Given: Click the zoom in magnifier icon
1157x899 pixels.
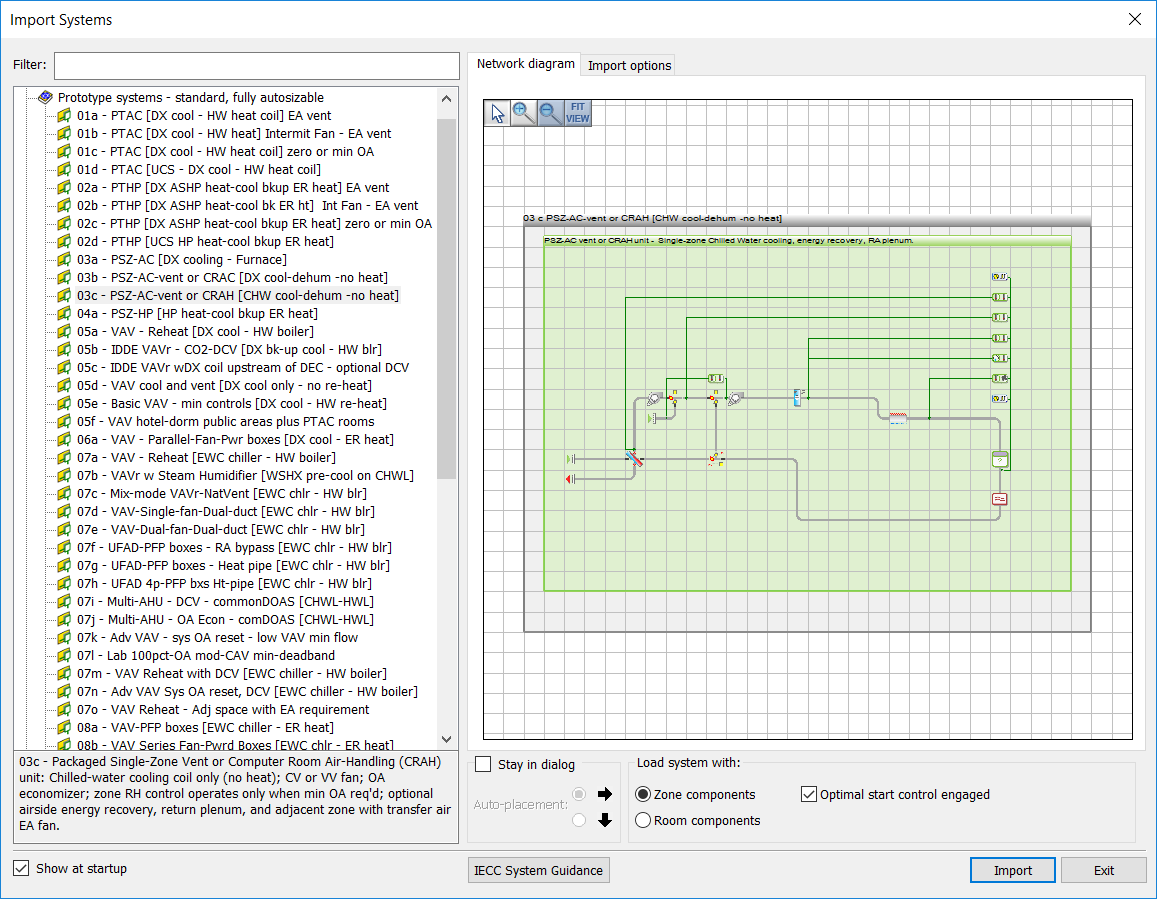Looking at the screenshot, I should click(x=524, y=113).
